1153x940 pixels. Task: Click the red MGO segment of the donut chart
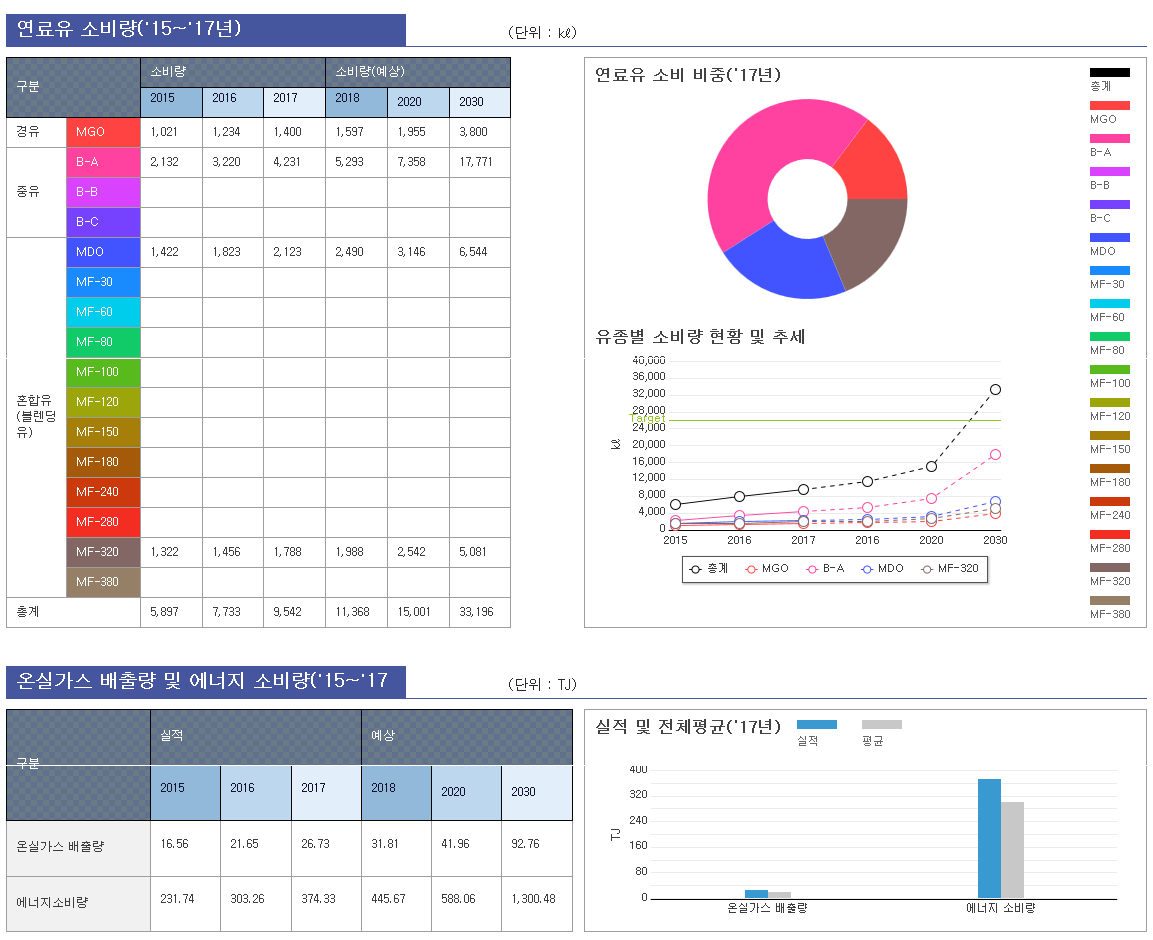point(875,165)
